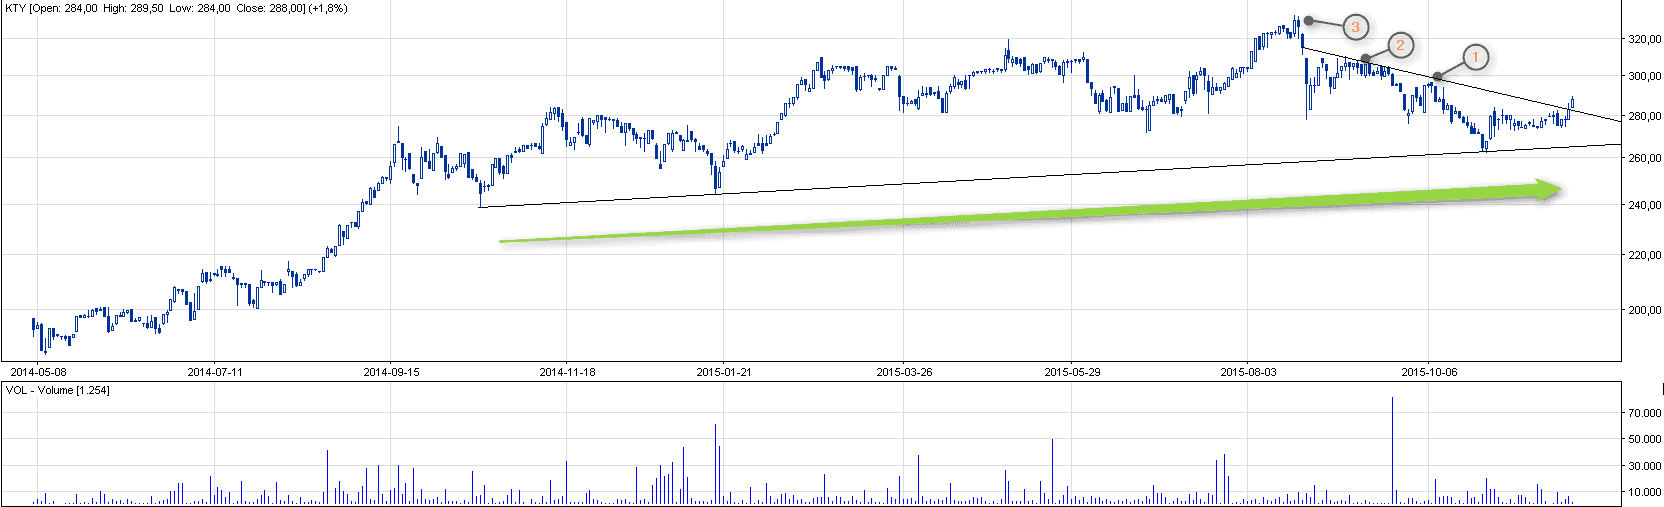Select the VOL - Volume panel label
Viewport: 1664px width, 507px height.
(57, 390)
